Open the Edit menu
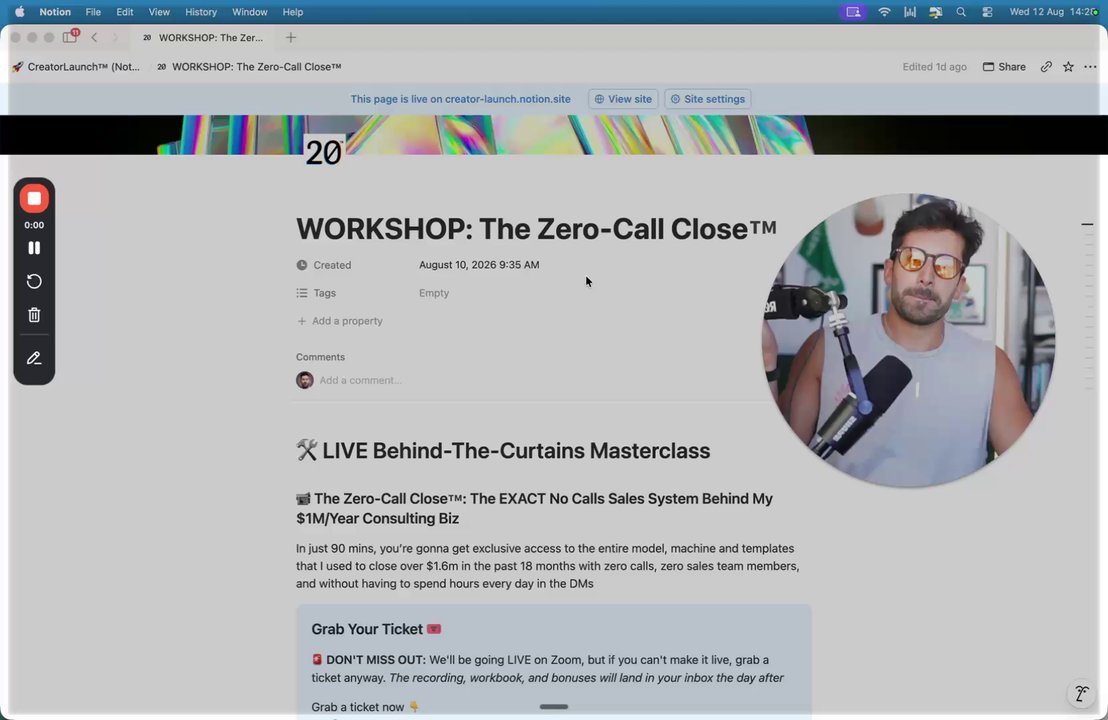Screen dimensions: 1108x720 coord(125,12)
